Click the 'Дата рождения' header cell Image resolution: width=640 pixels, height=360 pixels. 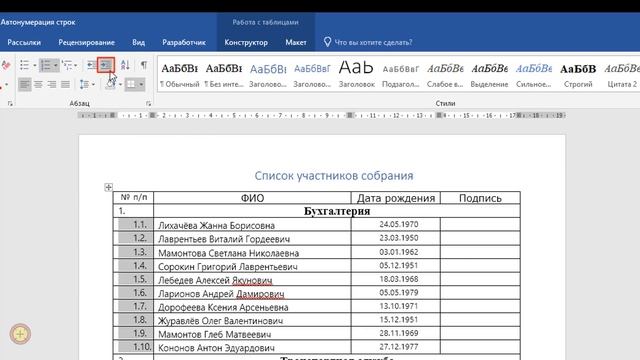(x=396, y=198)
